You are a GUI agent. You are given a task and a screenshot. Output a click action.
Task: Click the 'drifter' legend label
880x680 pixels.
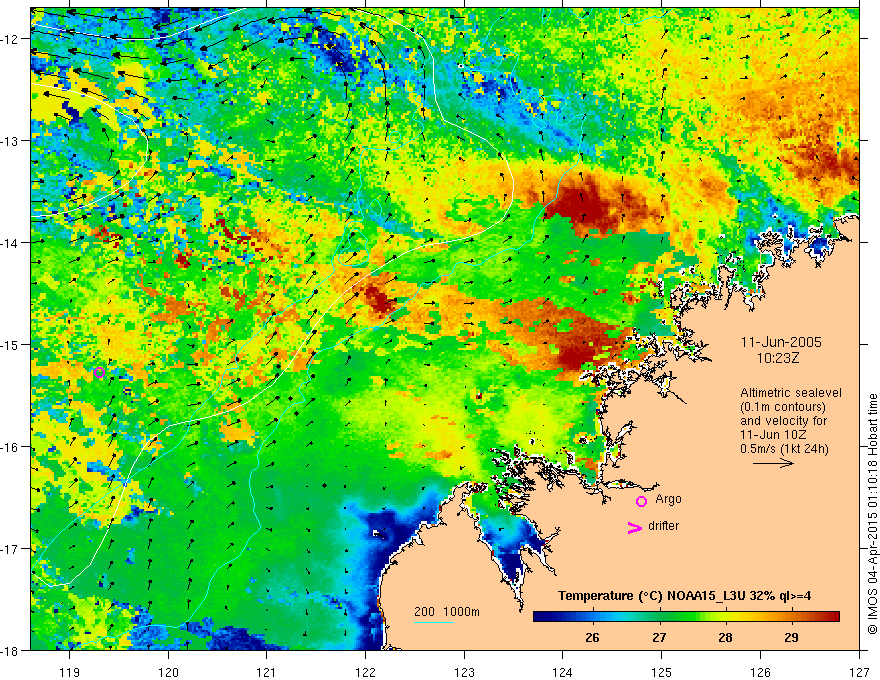(663, 526)
